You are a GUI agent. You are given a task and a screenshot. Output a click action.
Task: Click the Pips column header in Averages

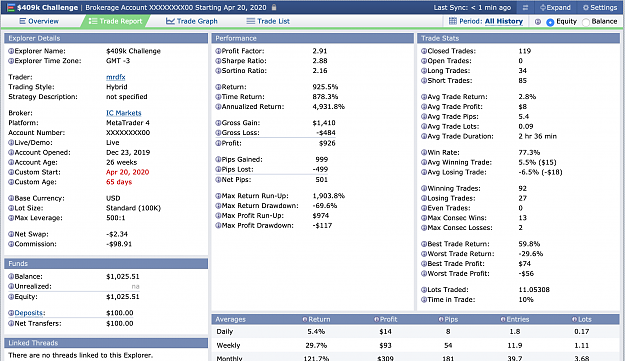tap(448, 319)
